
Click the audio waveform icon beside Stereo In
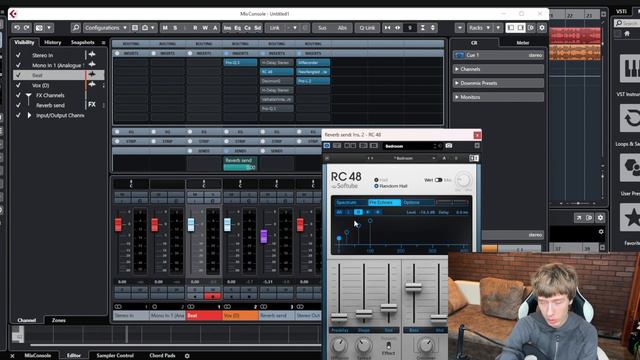(x=92, y=54)
